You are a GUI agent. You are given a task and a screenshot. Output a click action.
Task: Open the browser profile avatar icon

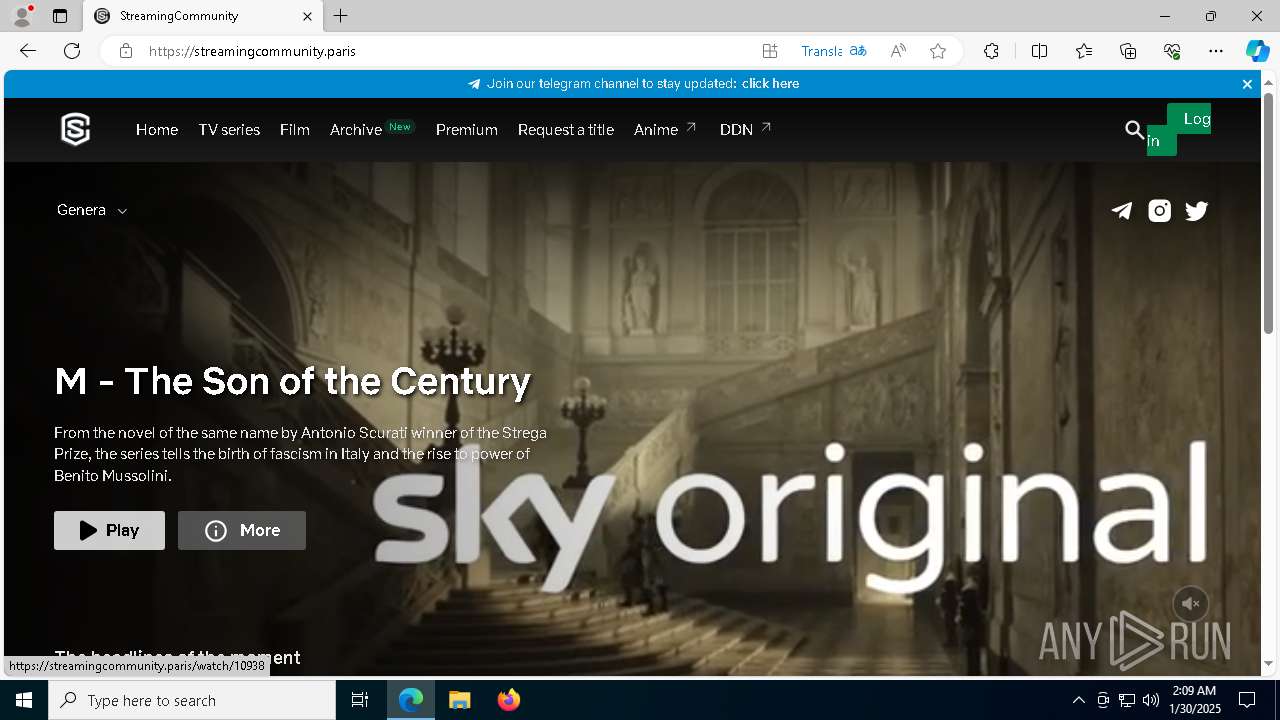point(21,16)
